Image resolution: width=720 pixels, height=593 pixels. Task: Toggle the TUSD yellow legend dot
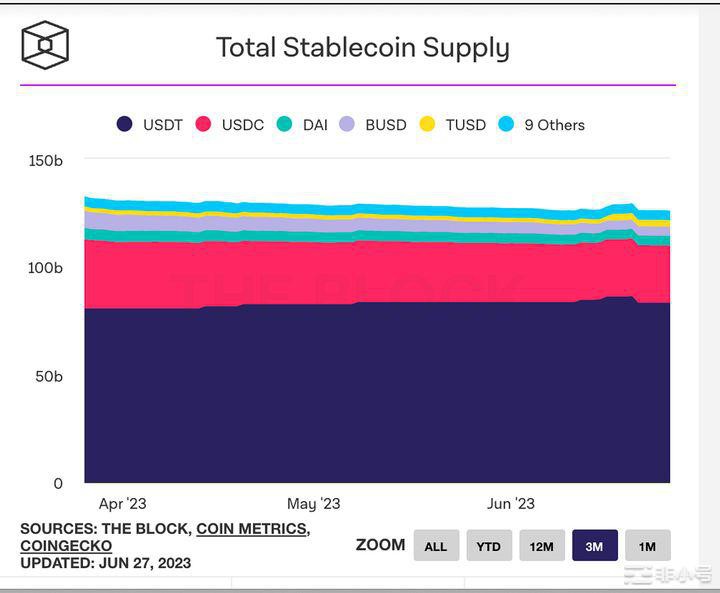click(x=427, y=125)
